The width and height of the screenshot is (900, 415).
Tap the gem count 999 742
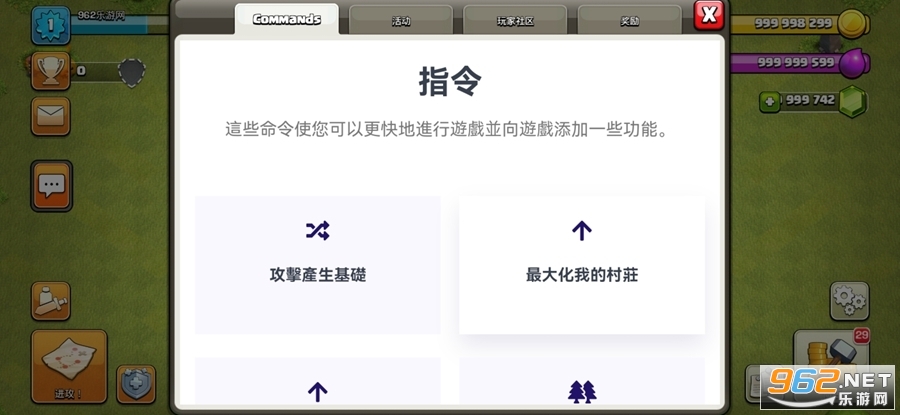(x=810, y=100)
